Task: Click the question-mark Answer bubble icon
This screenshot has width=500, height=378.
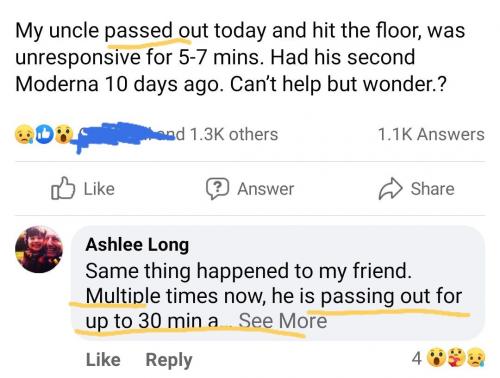Action: [x=217, y=188]
